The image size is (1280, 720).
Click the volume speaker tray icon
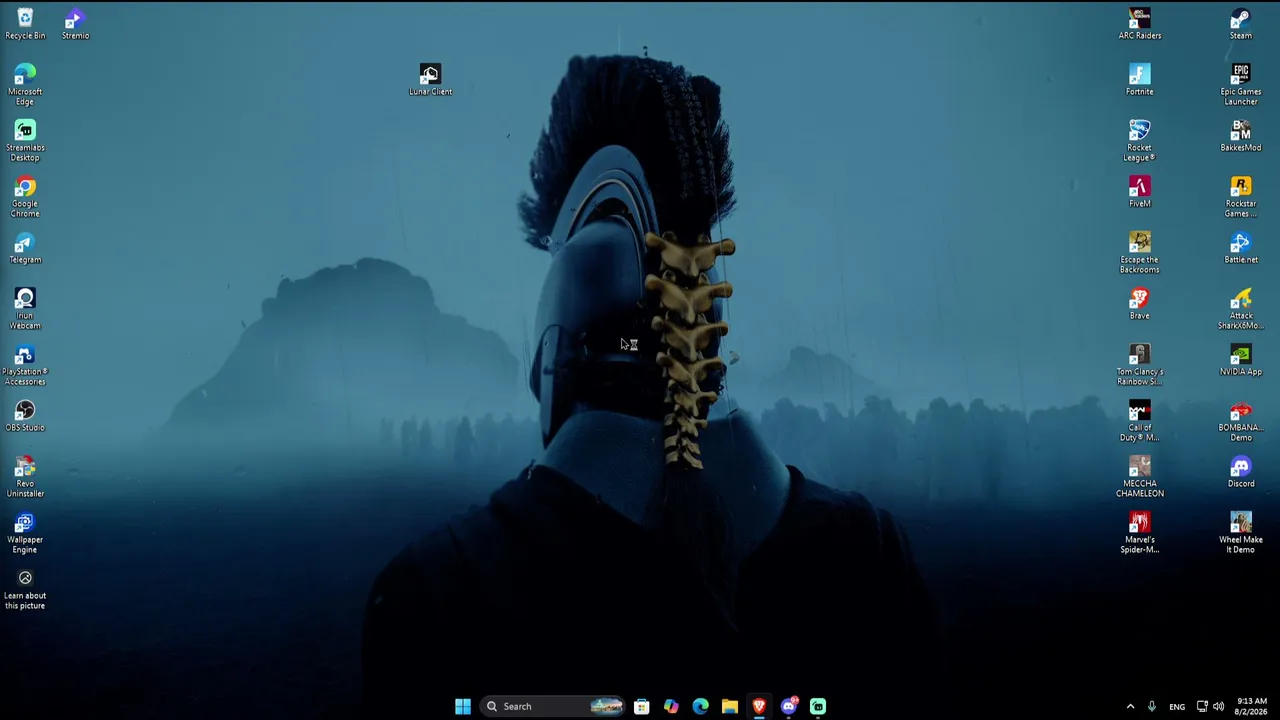(x=1218, y=707)
